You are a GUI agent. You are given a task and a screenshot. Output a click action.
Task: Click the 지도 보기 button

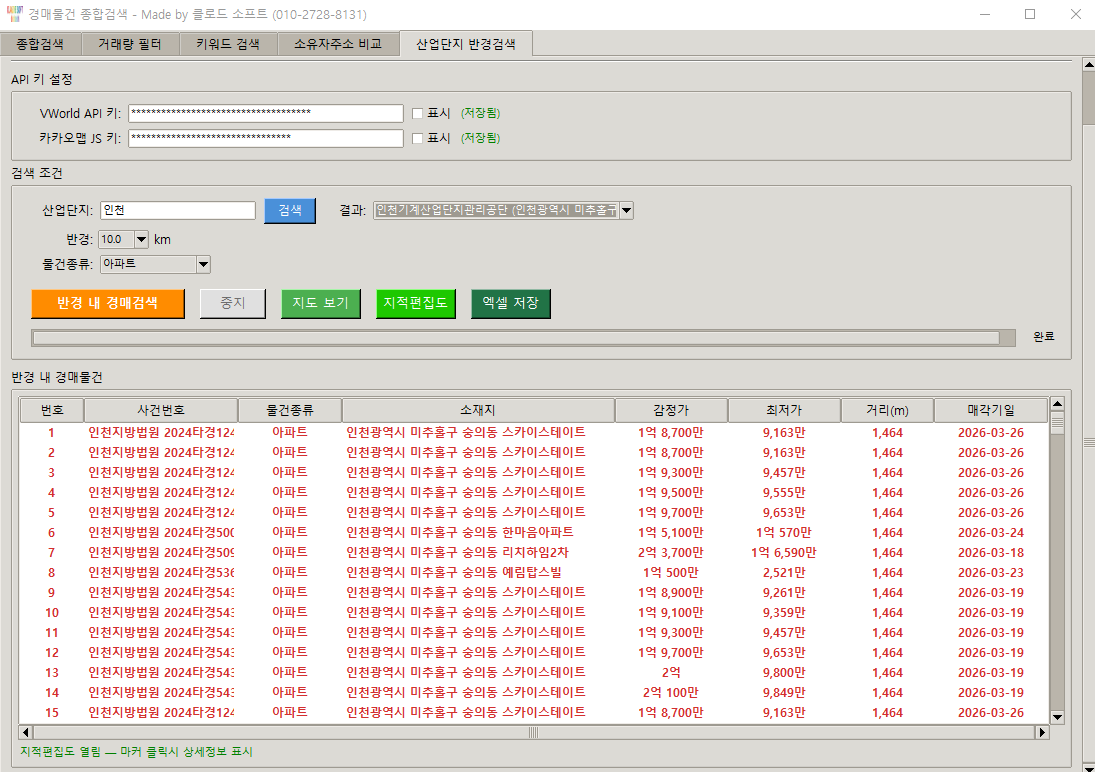tap(320, 303)
